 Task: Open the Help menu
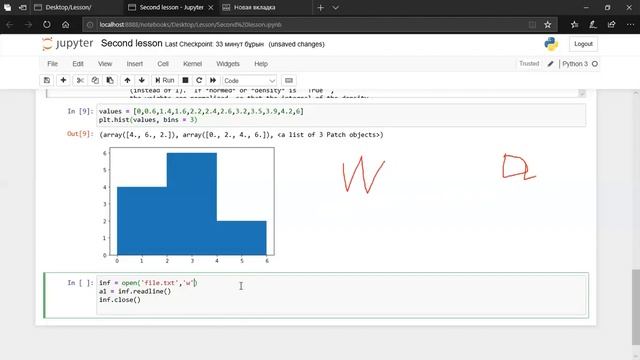[261, 64]
